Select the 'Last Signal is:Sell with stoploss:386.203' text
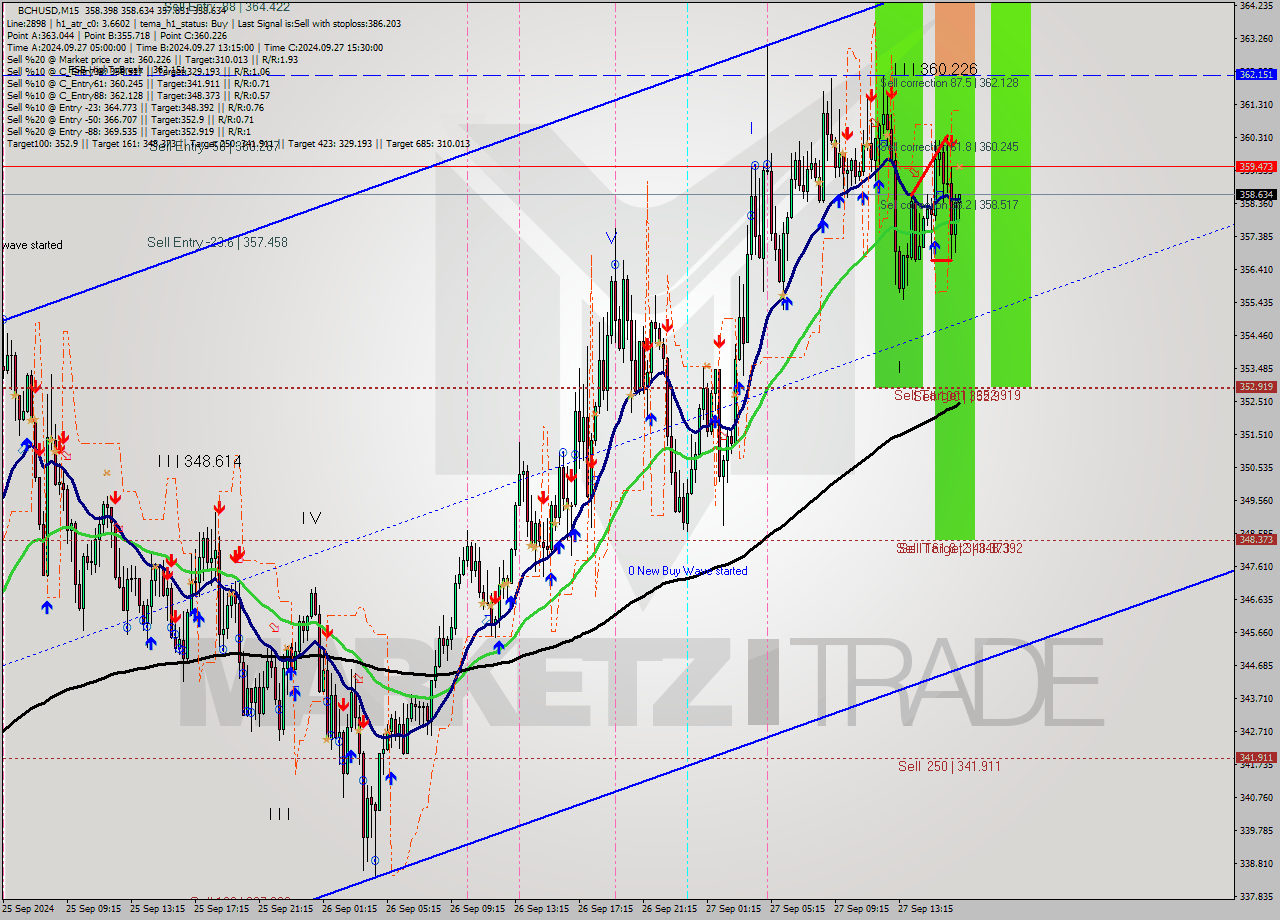Image resolution: width=1280 pixels, height=920 pixels. [x=318, y=22]
